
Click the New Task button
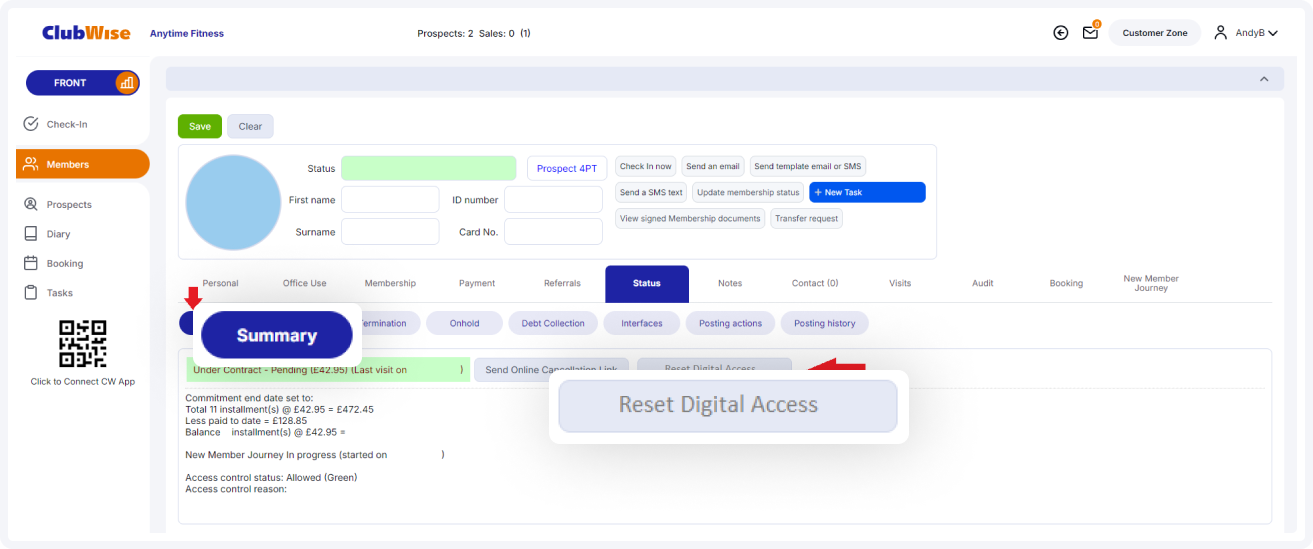867,192
